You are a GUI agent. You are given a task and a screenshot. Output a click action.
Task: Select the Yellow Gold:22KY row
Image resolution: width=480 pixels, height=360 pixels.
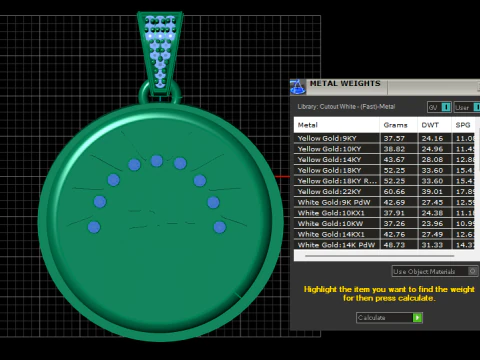[x=384, y=192]
